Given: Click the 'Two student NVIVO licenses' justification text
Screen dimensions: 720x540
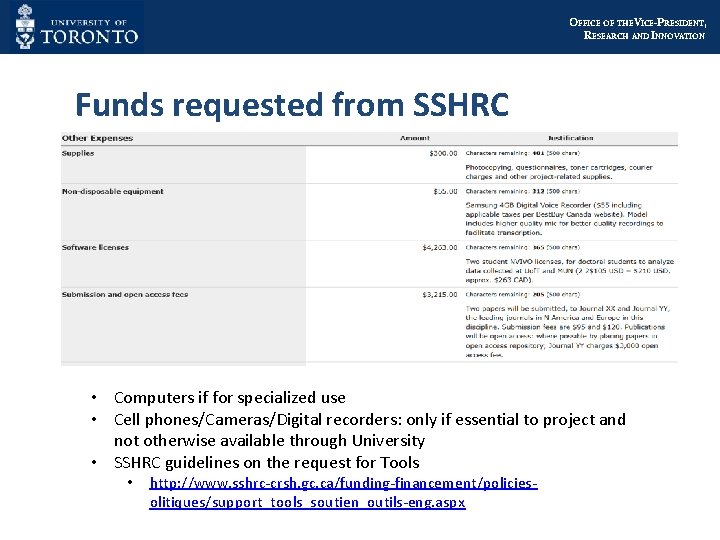Looking at the screenshot, I should (x=569, y=270).
